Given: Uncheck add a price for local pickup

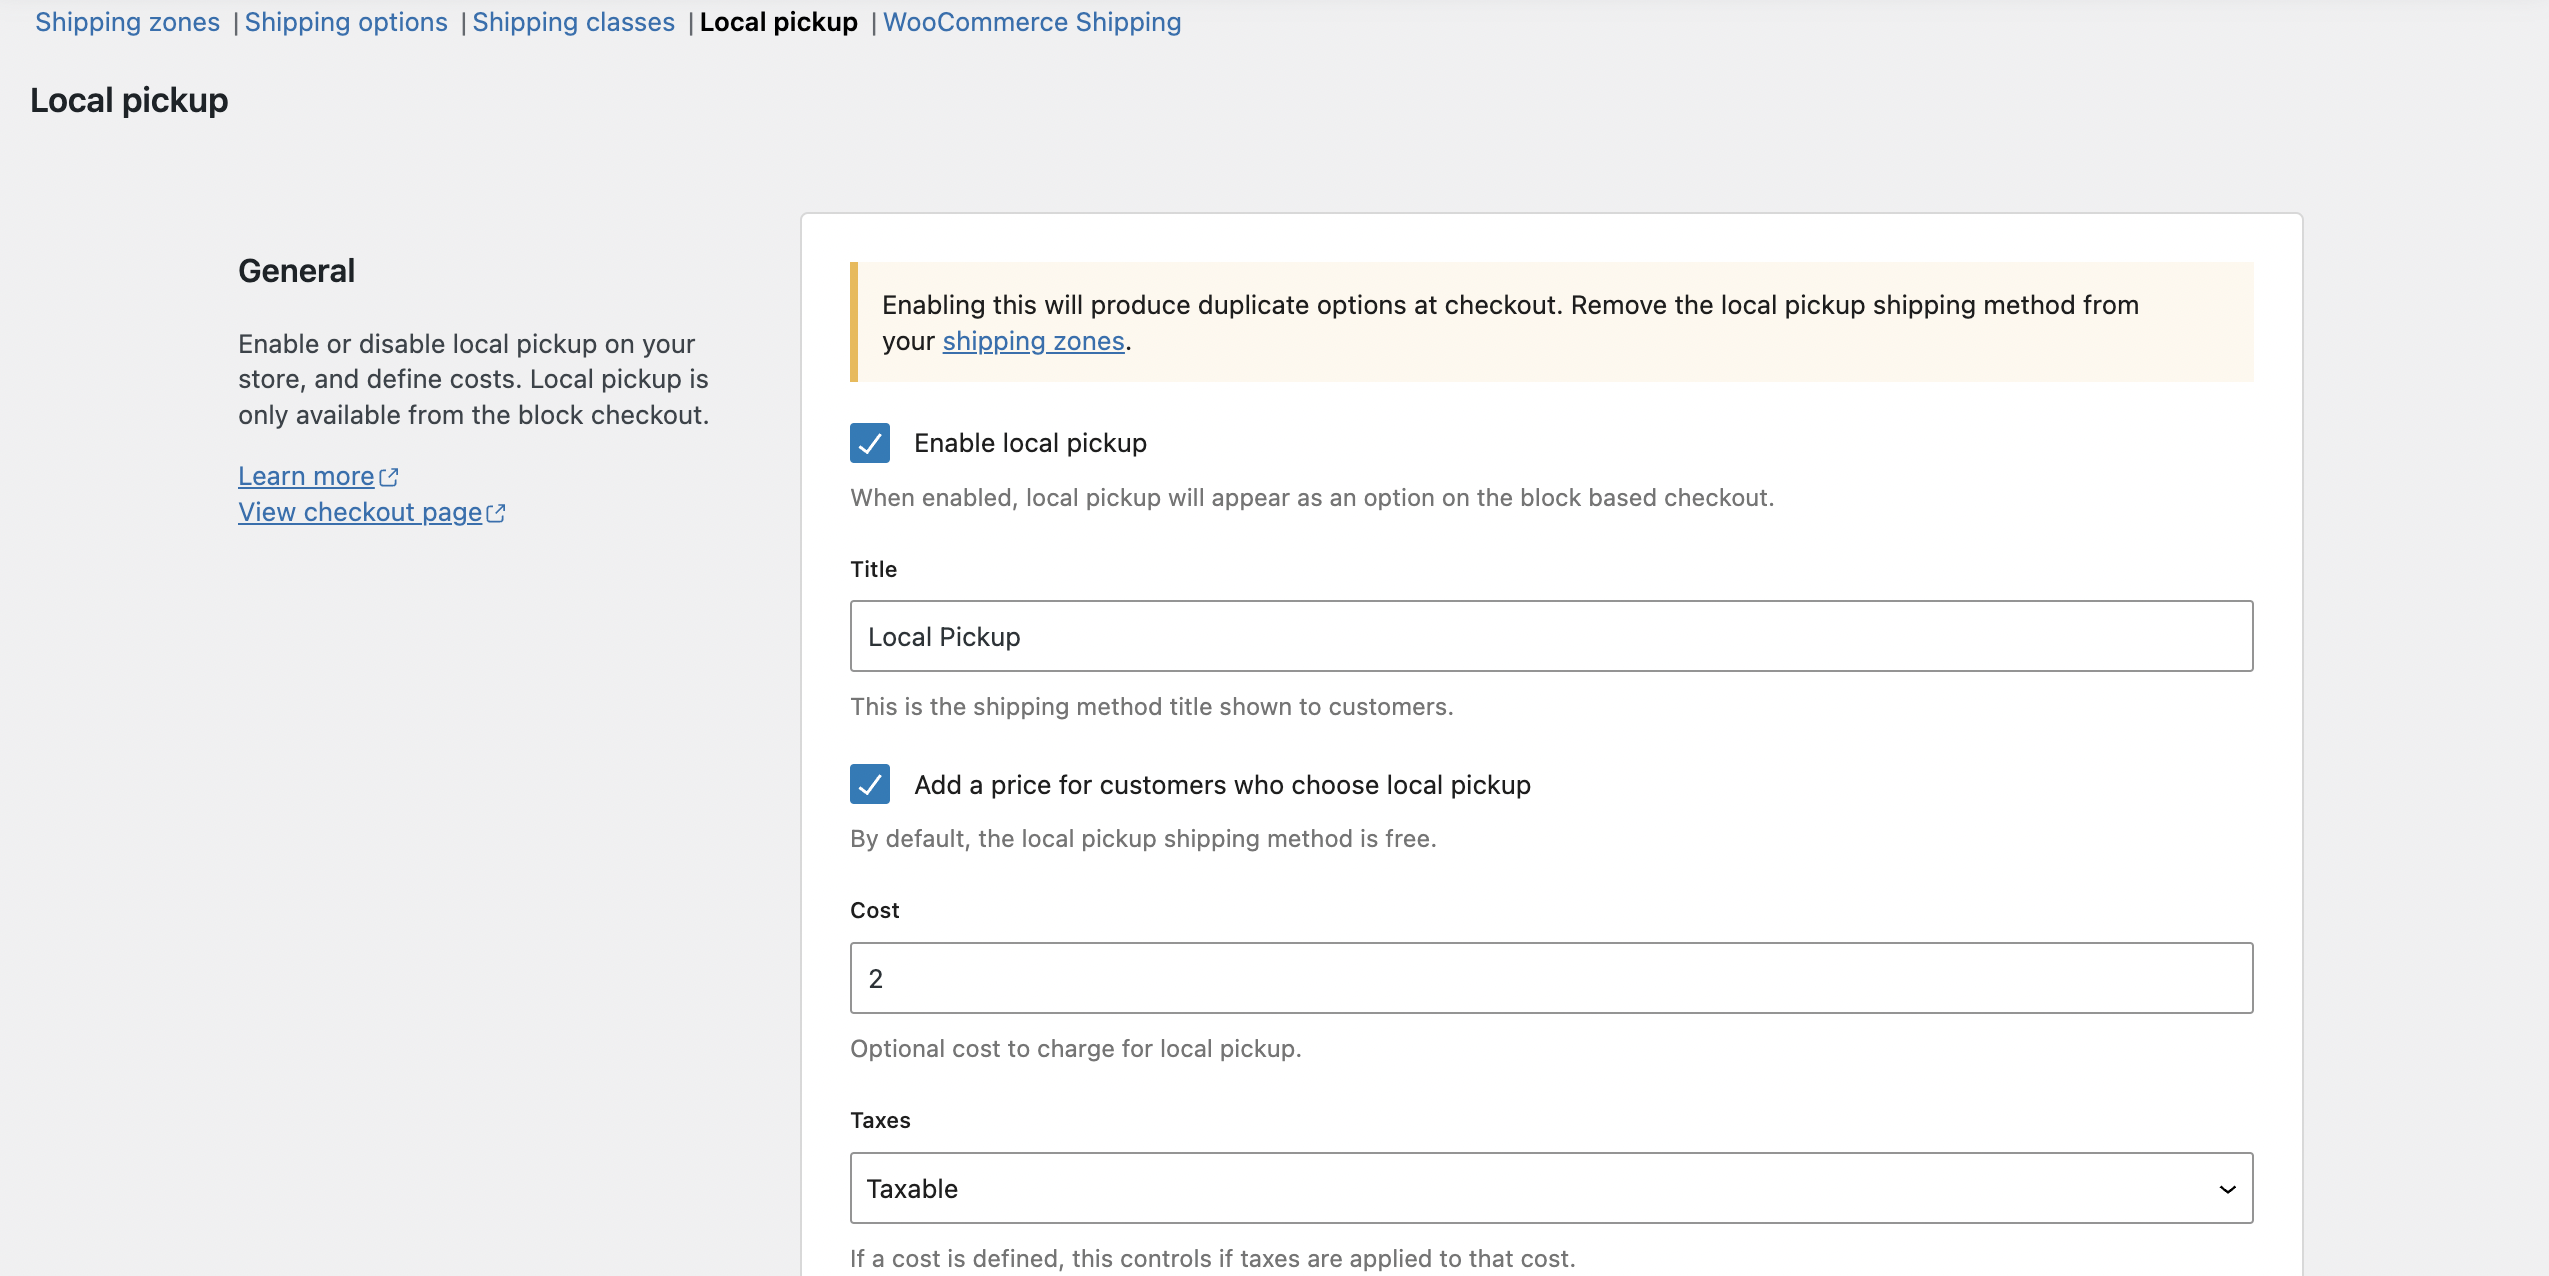Looking at the screenshot, I should (x=869, y=785).
